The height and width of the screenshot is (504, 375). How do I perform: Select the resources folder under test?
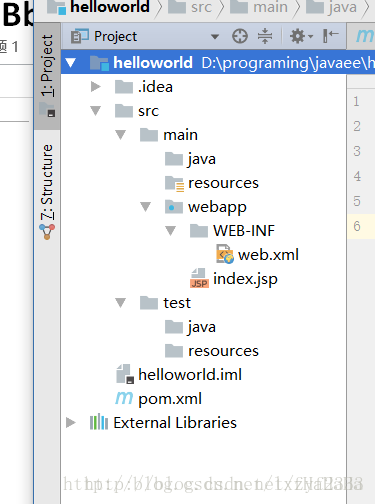coord(223,351)
